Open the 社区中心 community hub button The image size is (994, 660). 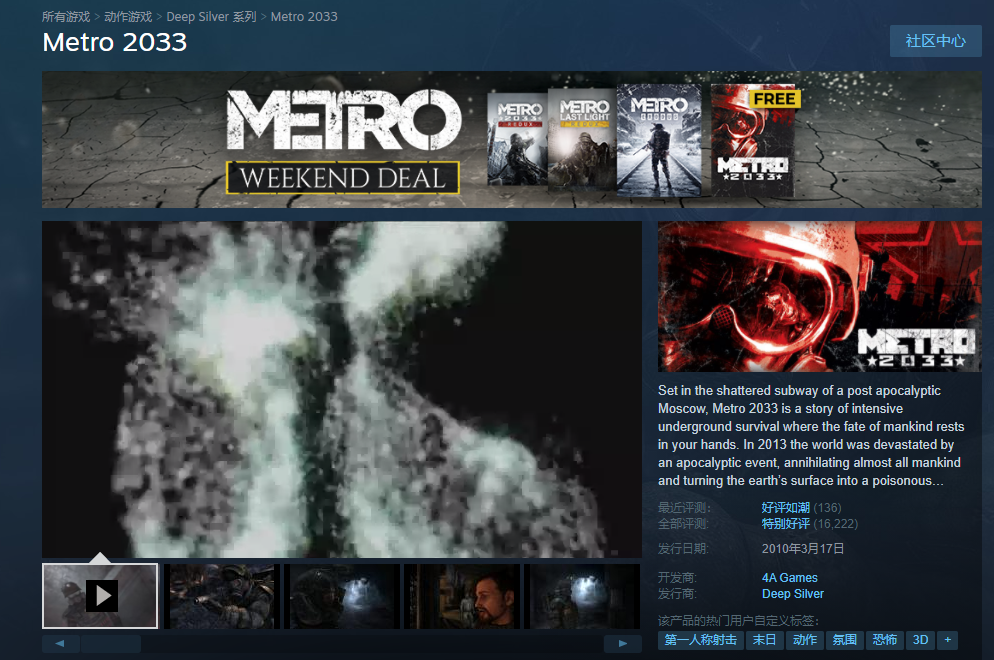pos(936,41)
